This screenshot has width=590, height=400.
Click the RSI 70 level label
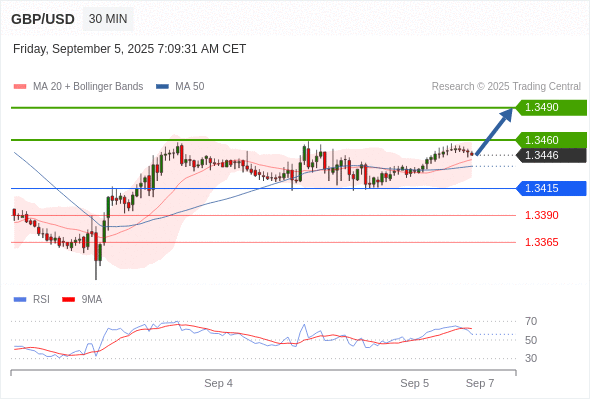531,321
